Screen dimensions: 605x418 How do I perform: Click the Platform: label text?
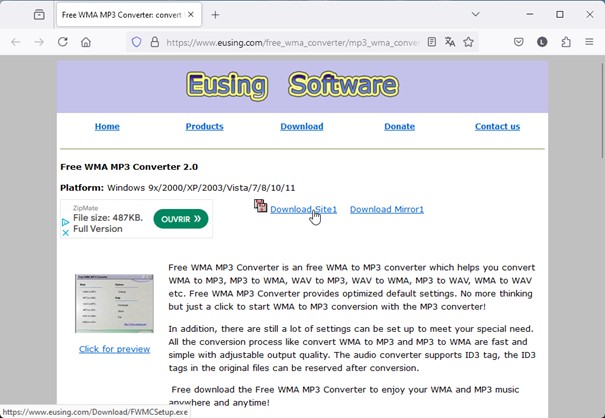click(82, 188)
